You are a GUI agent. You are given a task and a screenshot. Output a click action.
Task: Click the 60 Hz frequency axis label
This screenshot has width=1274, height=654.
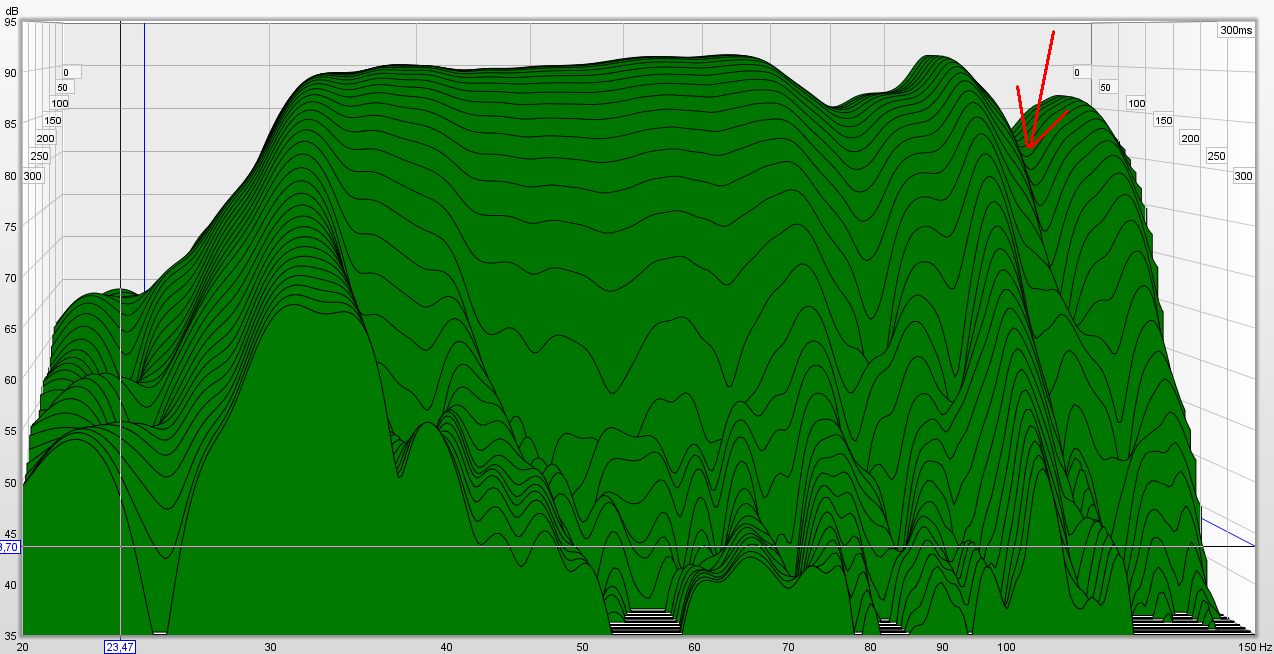(x=694, y=647)
